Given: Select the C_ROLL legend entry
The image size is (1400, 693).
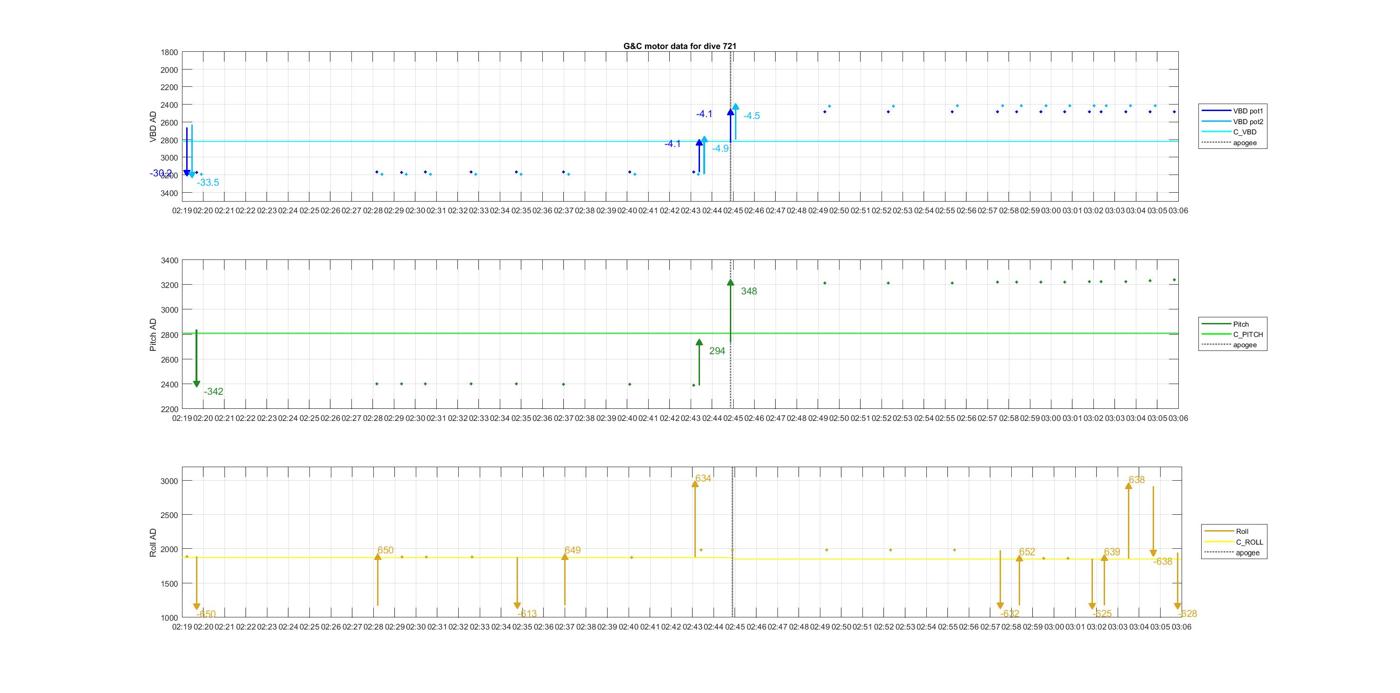Looking at the screenshot, I should point(1234,542).
